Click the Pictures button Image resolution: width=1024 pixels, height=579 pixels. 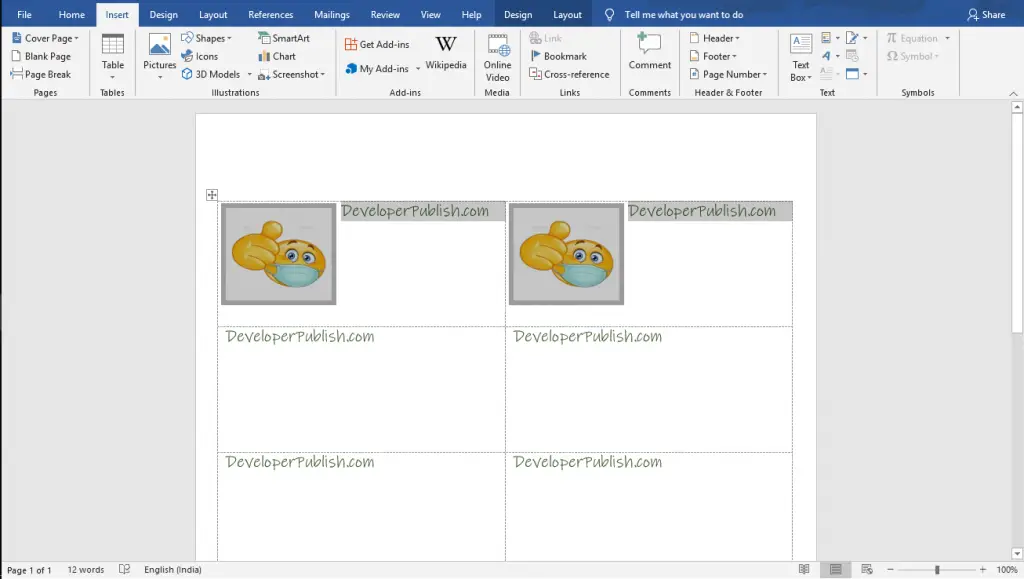(159, 57)
